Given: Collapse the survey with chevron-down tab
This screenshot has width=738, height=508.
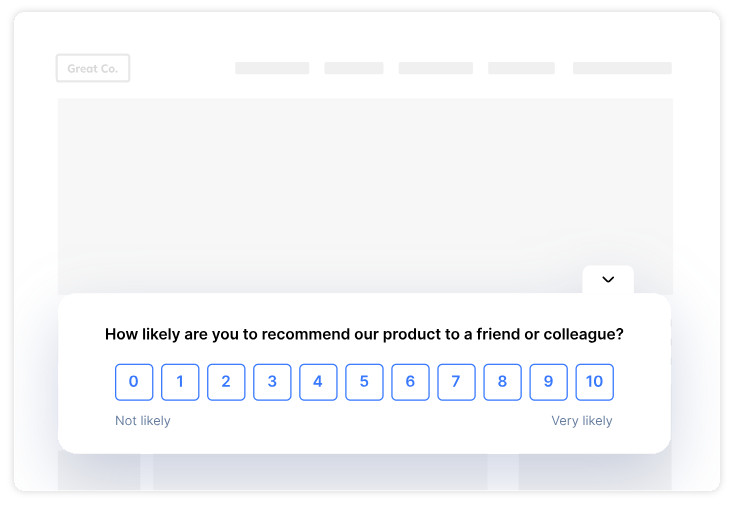Looking at the screenshot, I should coord(608,280).
